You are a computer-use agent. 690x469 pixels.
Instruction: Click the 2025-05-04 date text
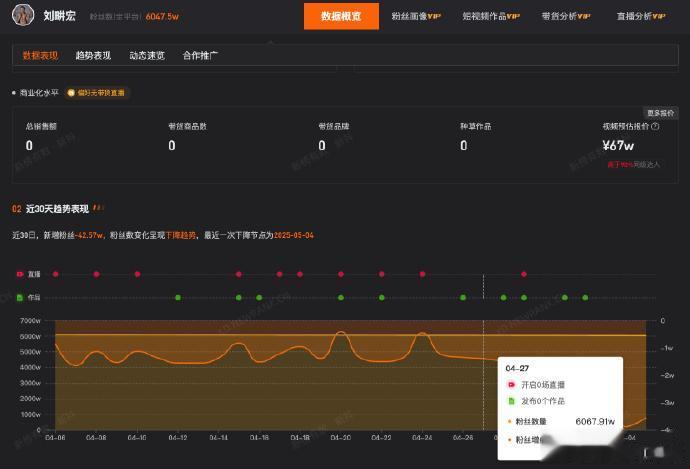pyautogui.click(x=294, y=235)
